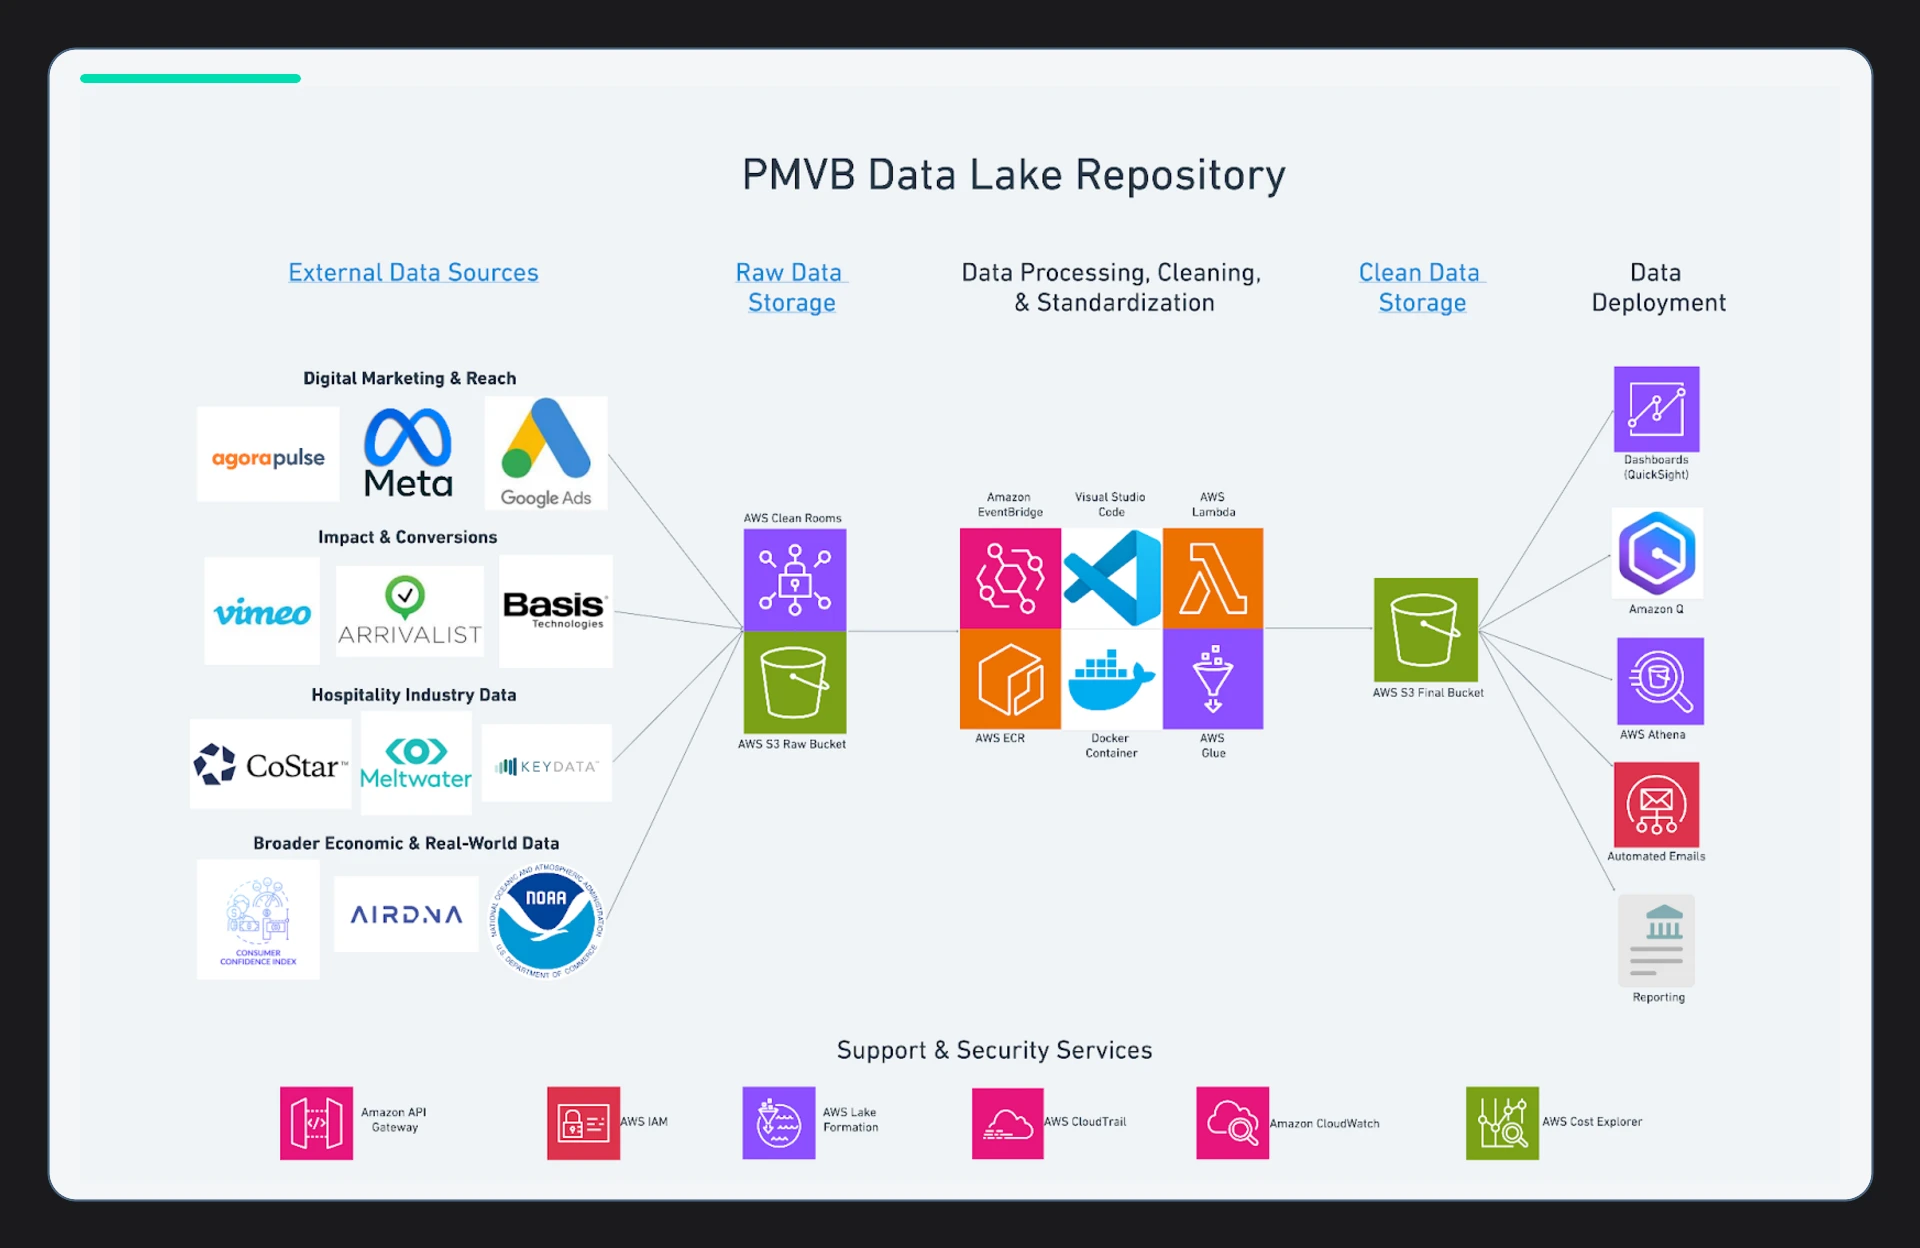This screenshot has width=1920, height=1248.
Task: Click the Amazon EventBridge icon
Action: click(1010, 578)
